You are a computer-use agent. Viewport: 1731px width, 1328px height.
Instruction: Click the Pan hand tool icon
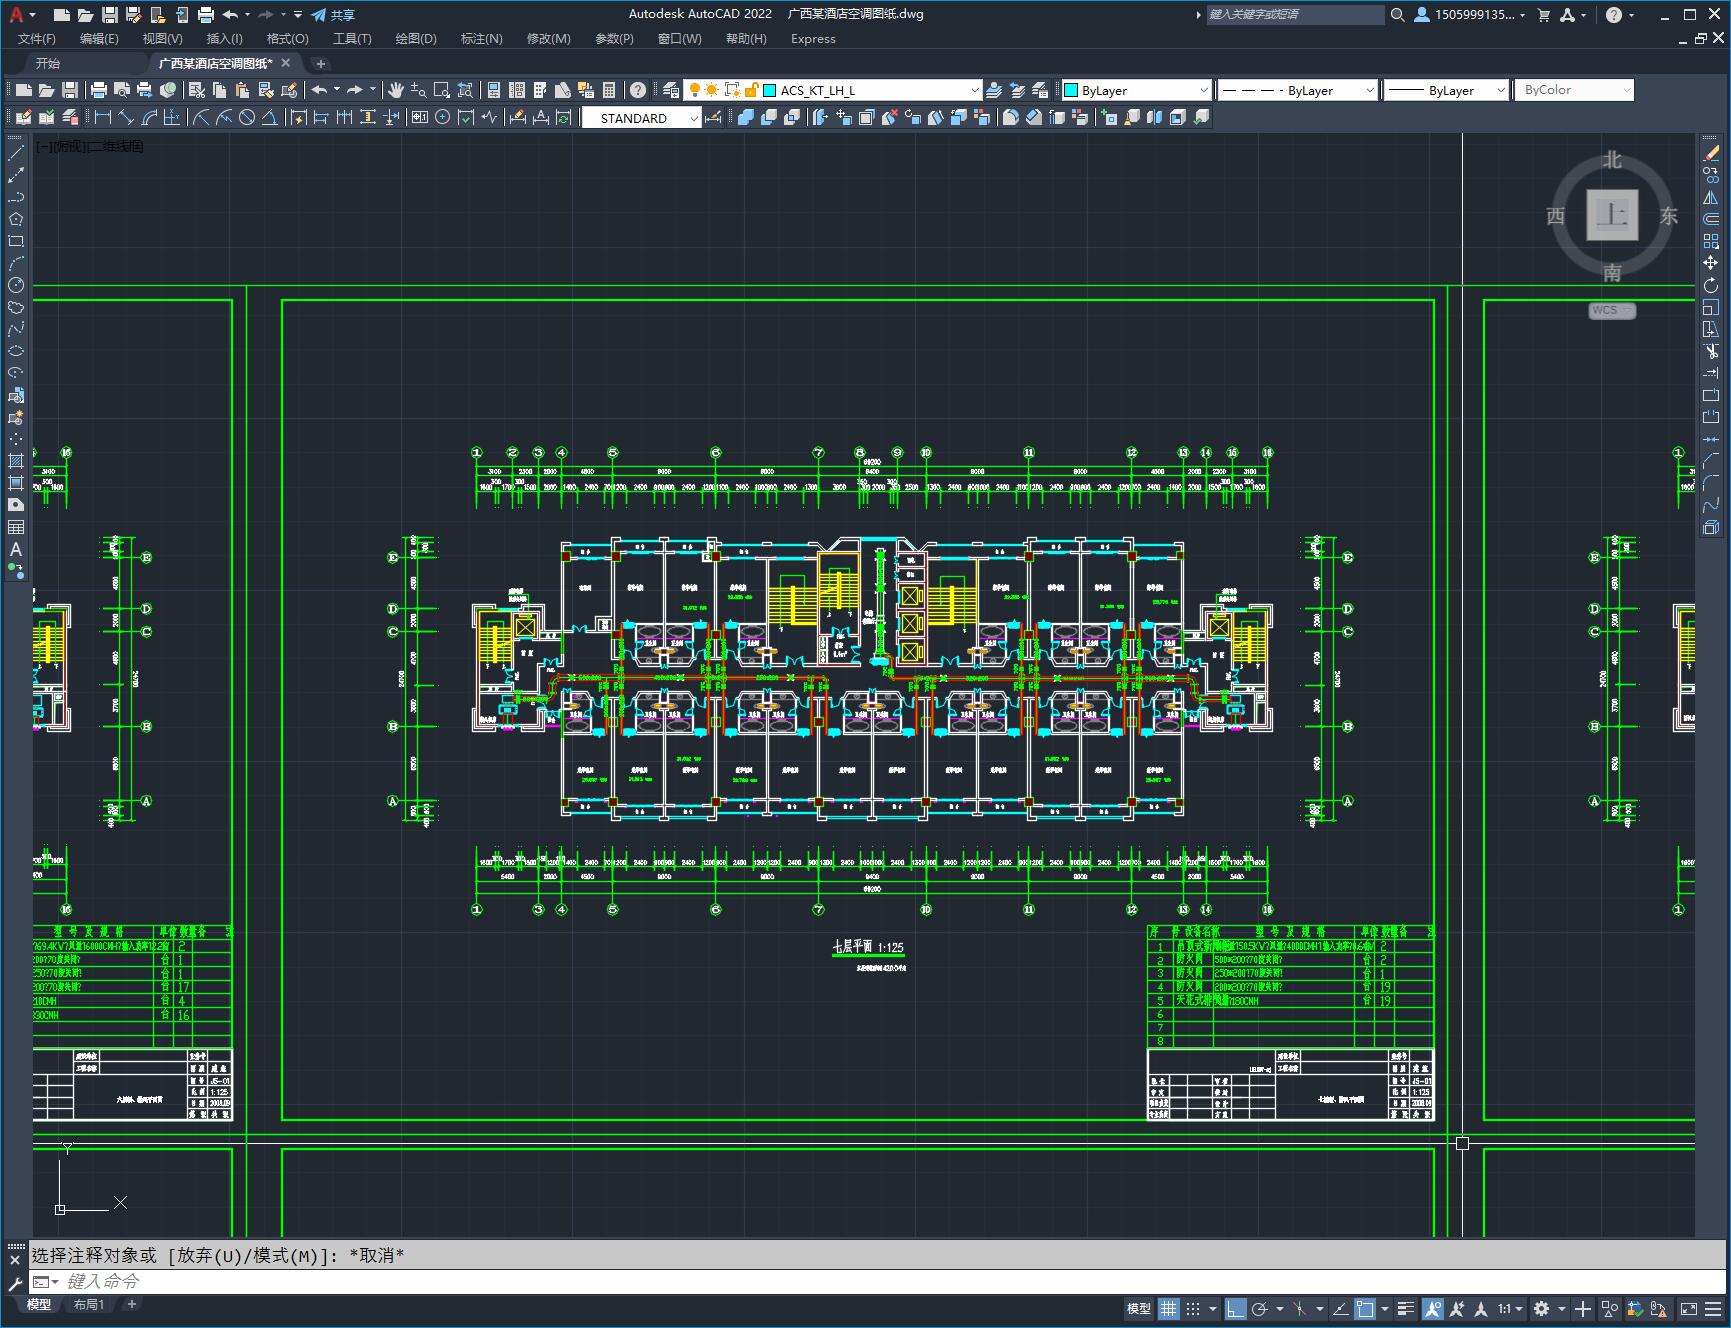click(396, 90)
